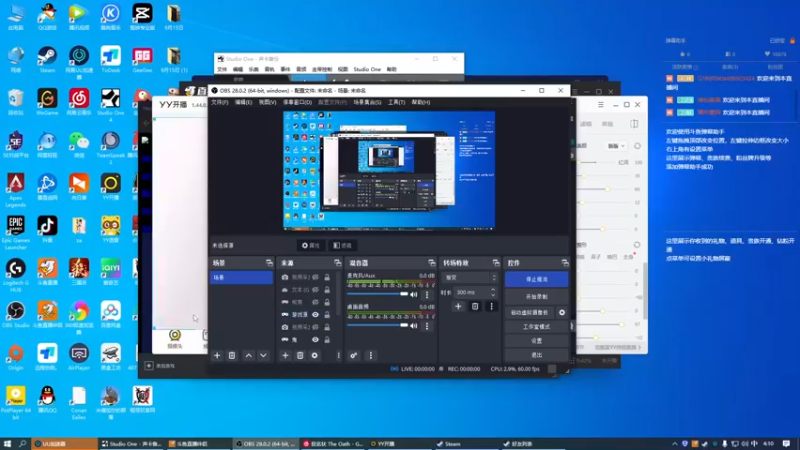Open the 新版 dropdown in the right panel
Viewport: 800px width, 450px height.
pos(616,146)
